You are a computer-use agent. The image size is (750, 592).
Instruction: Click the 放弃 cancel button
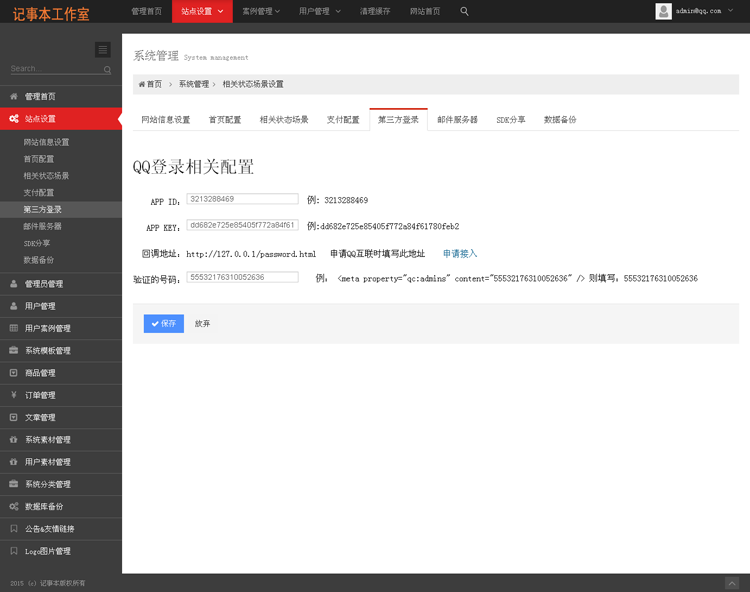coord(202,324)
